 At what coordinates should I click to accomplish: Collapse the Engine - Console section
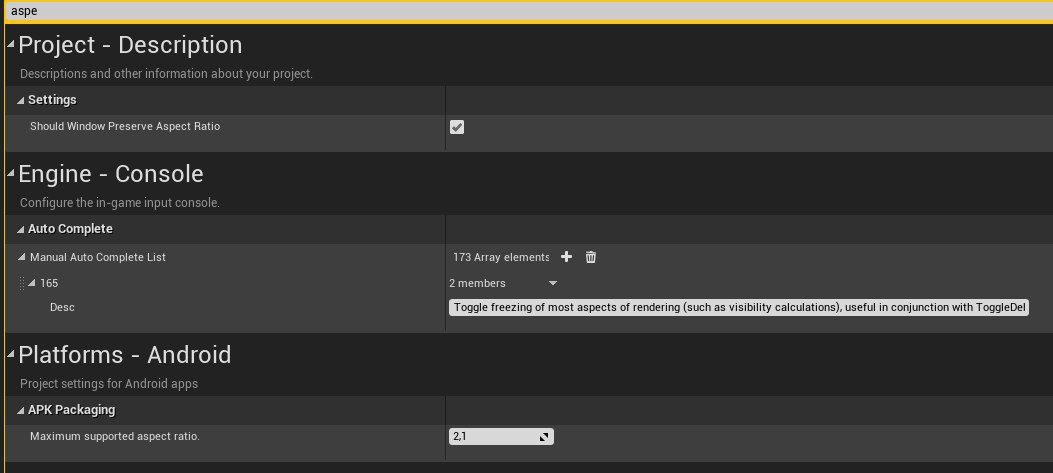pyautogui.click(x=10, y=173)
